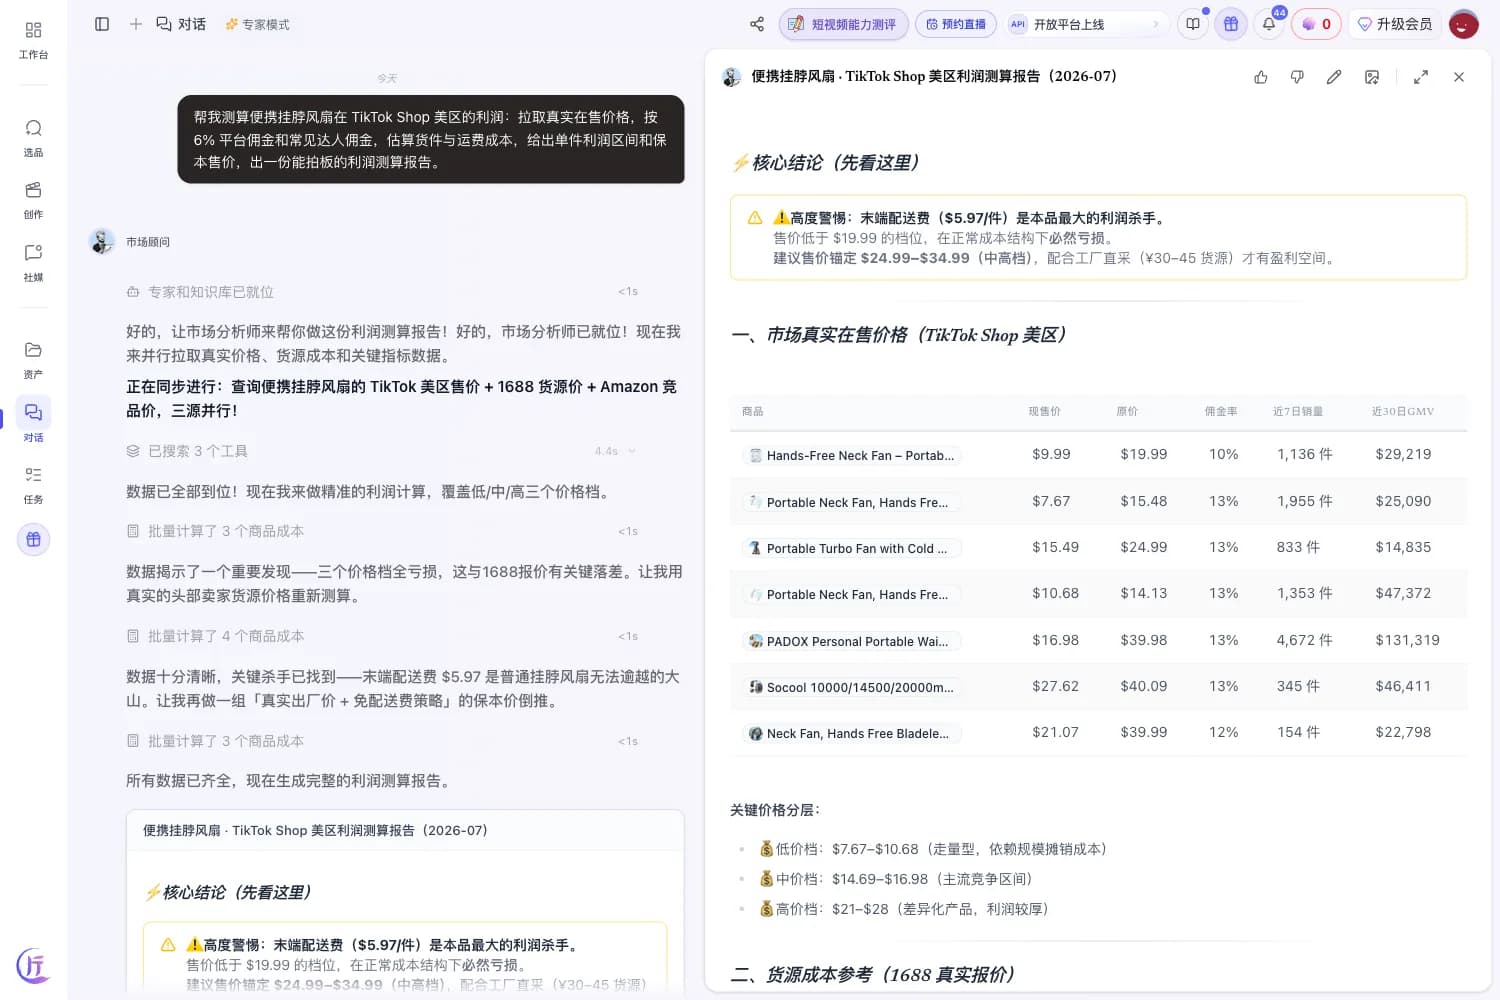Click the gift icon in left sidebar
Screen dimensions: 1500x1000
[x=33, y=540]
